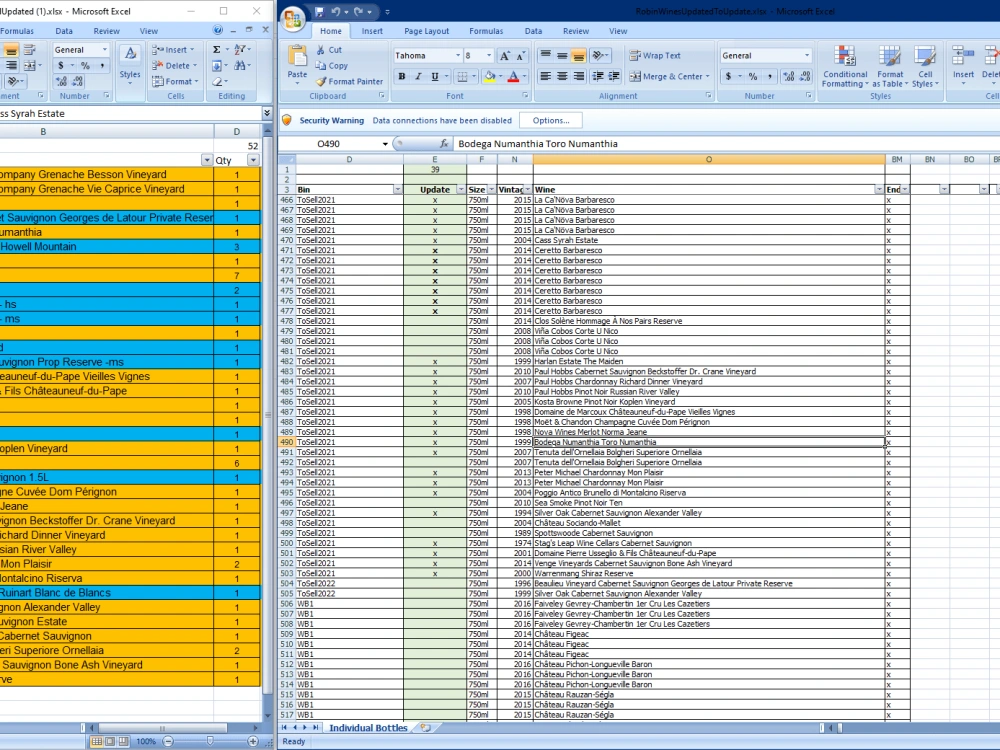Click the Cut scissors button
The width and height of the screenshot is (1000, 750).
(329, 50)
